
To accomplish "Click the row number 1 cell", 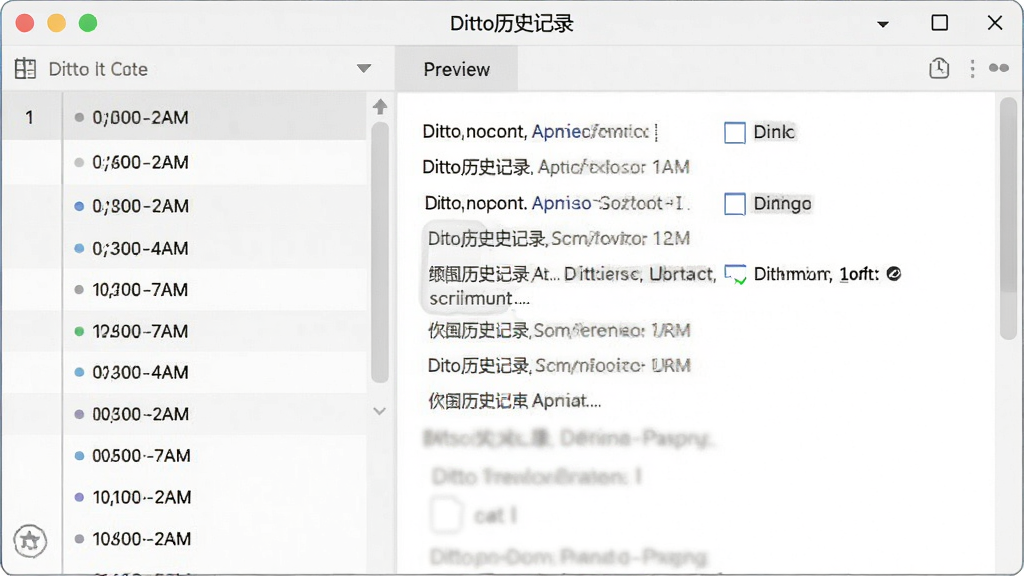I will (29, 118).
